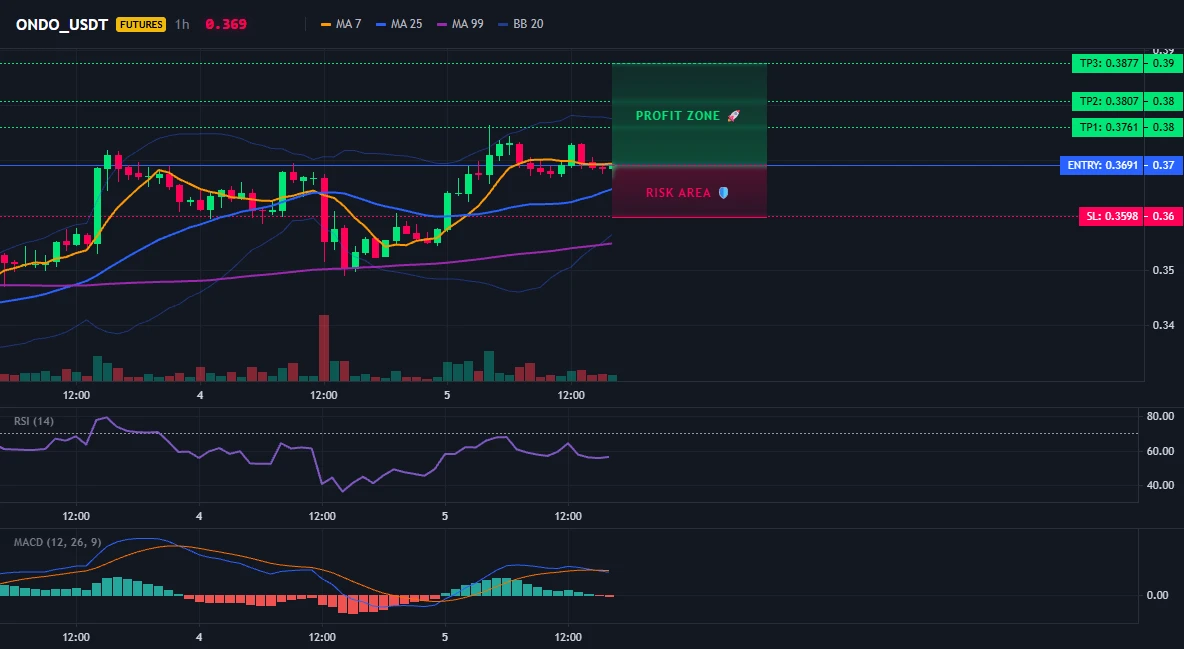Click the TP3: 0.3877 price label
This screenshot has height=649, width=1184.
(1108, 63)
